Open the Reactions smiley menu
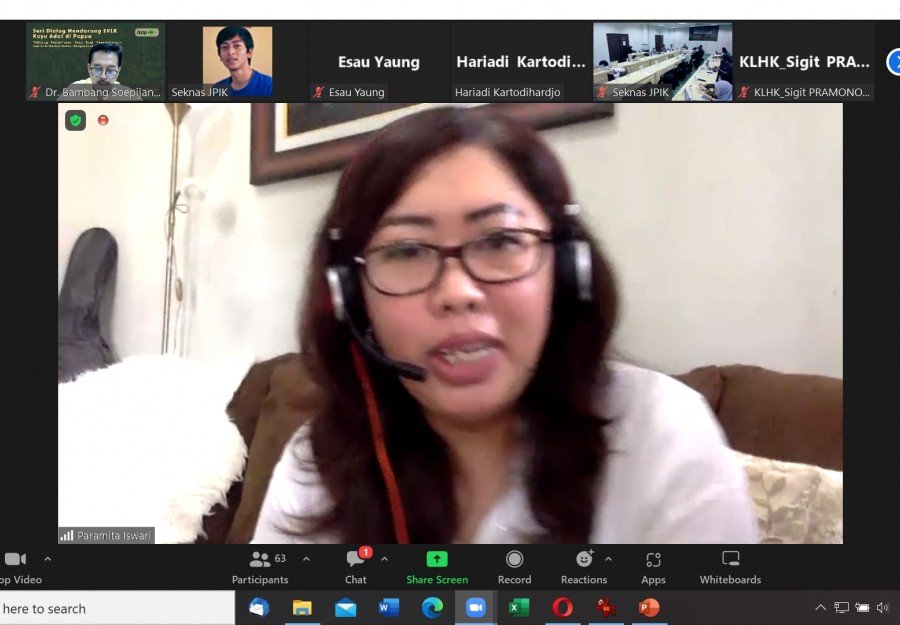 click(x=584, y=568)
